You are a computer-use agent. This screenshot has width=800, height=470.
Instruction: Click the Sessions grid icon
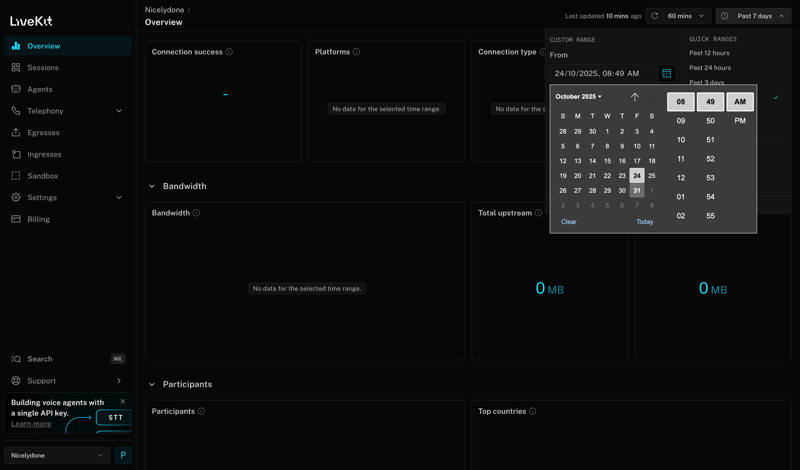[16, 67]
